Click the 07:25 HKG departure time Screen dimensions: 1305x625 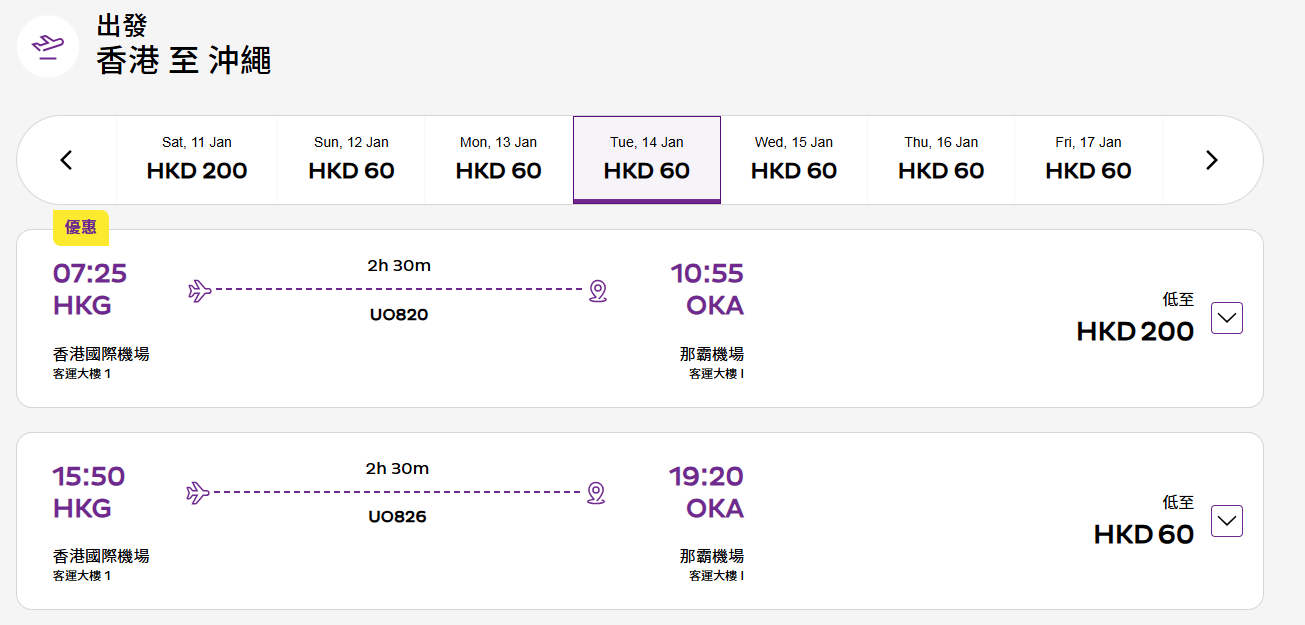coord(90,273)
